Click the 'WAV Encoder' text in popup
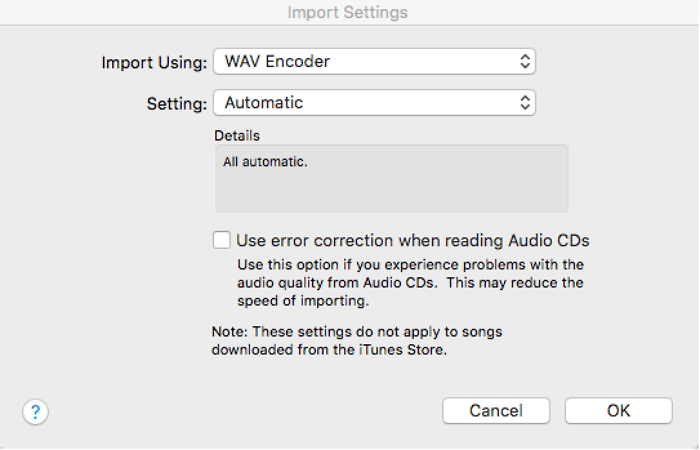700x450 pixels. [x=277, y=62]
